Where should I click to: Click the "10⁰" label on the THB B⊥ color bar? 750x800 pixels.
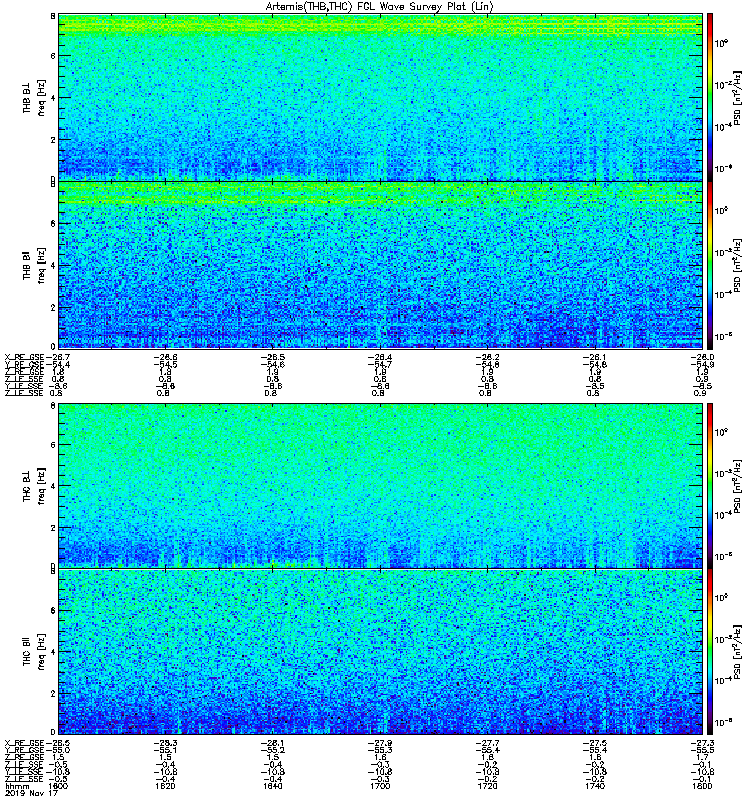click(x=721, y=43)
